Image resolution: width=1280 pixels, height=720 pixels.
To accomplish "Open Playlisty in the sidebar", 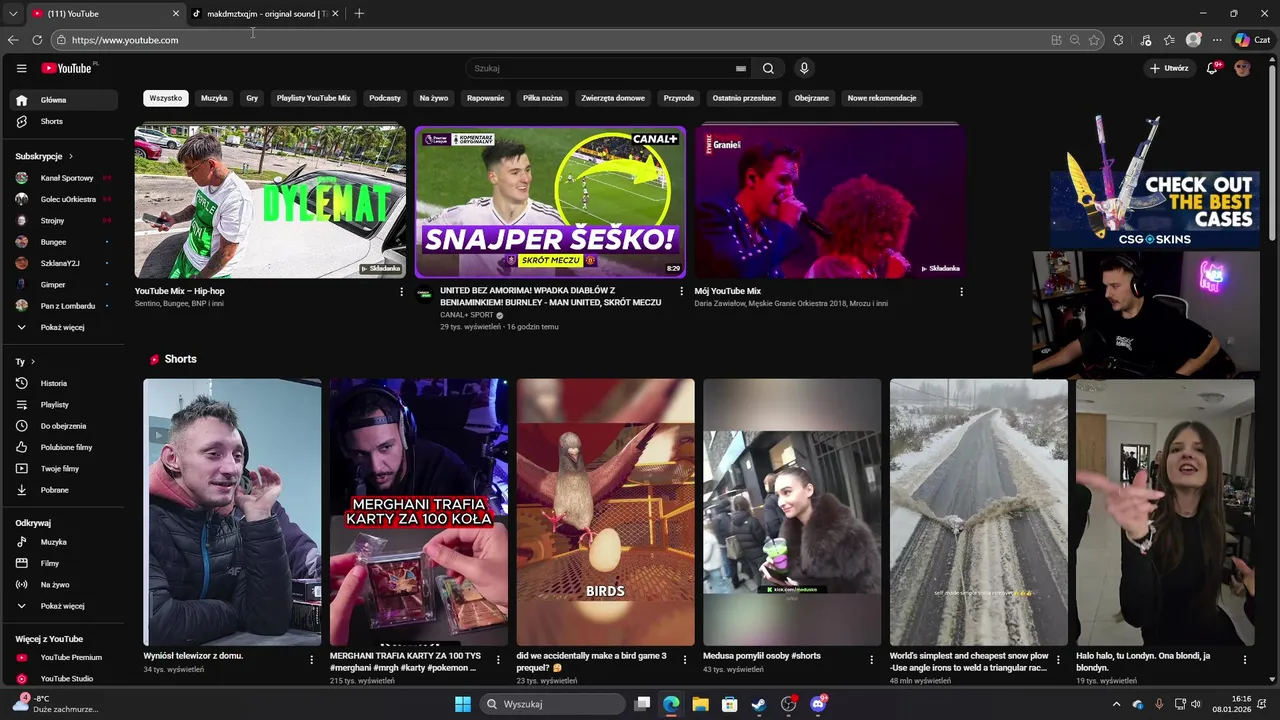I will (64, 404).
